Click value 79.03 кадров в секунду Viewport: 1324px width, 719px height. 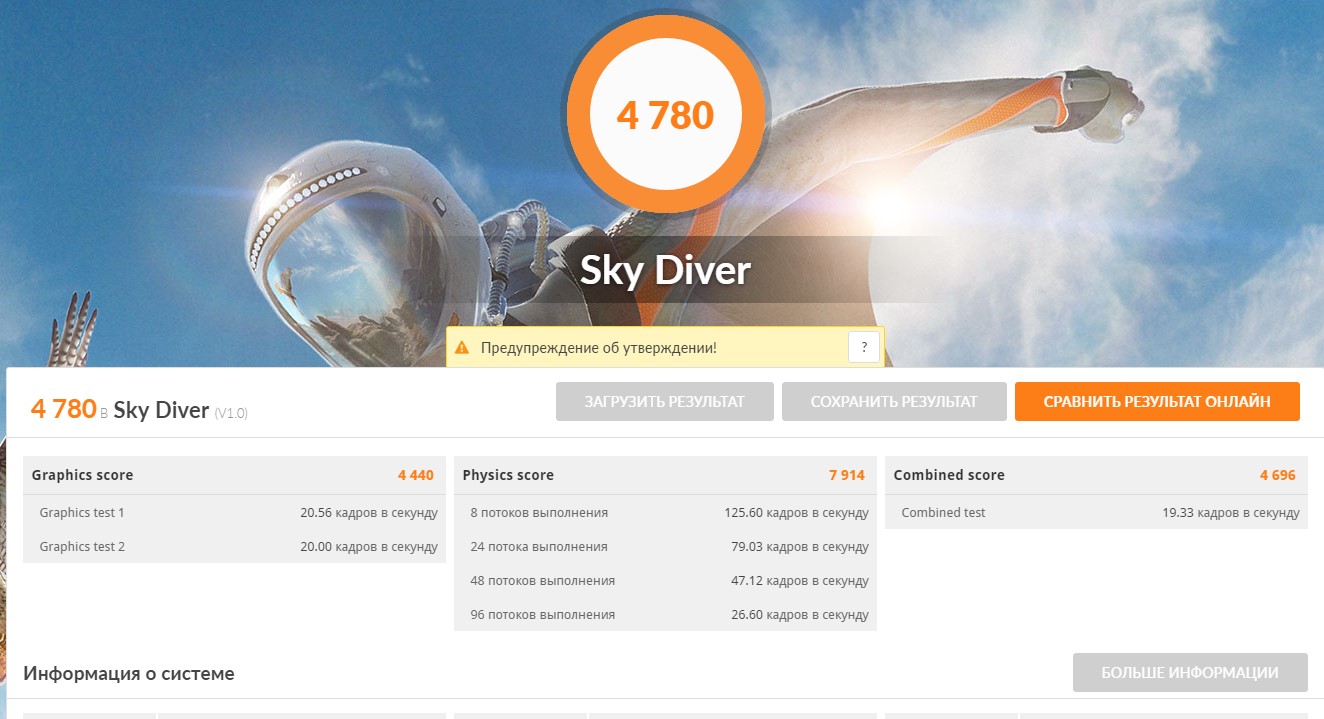[x=800, y=546]
